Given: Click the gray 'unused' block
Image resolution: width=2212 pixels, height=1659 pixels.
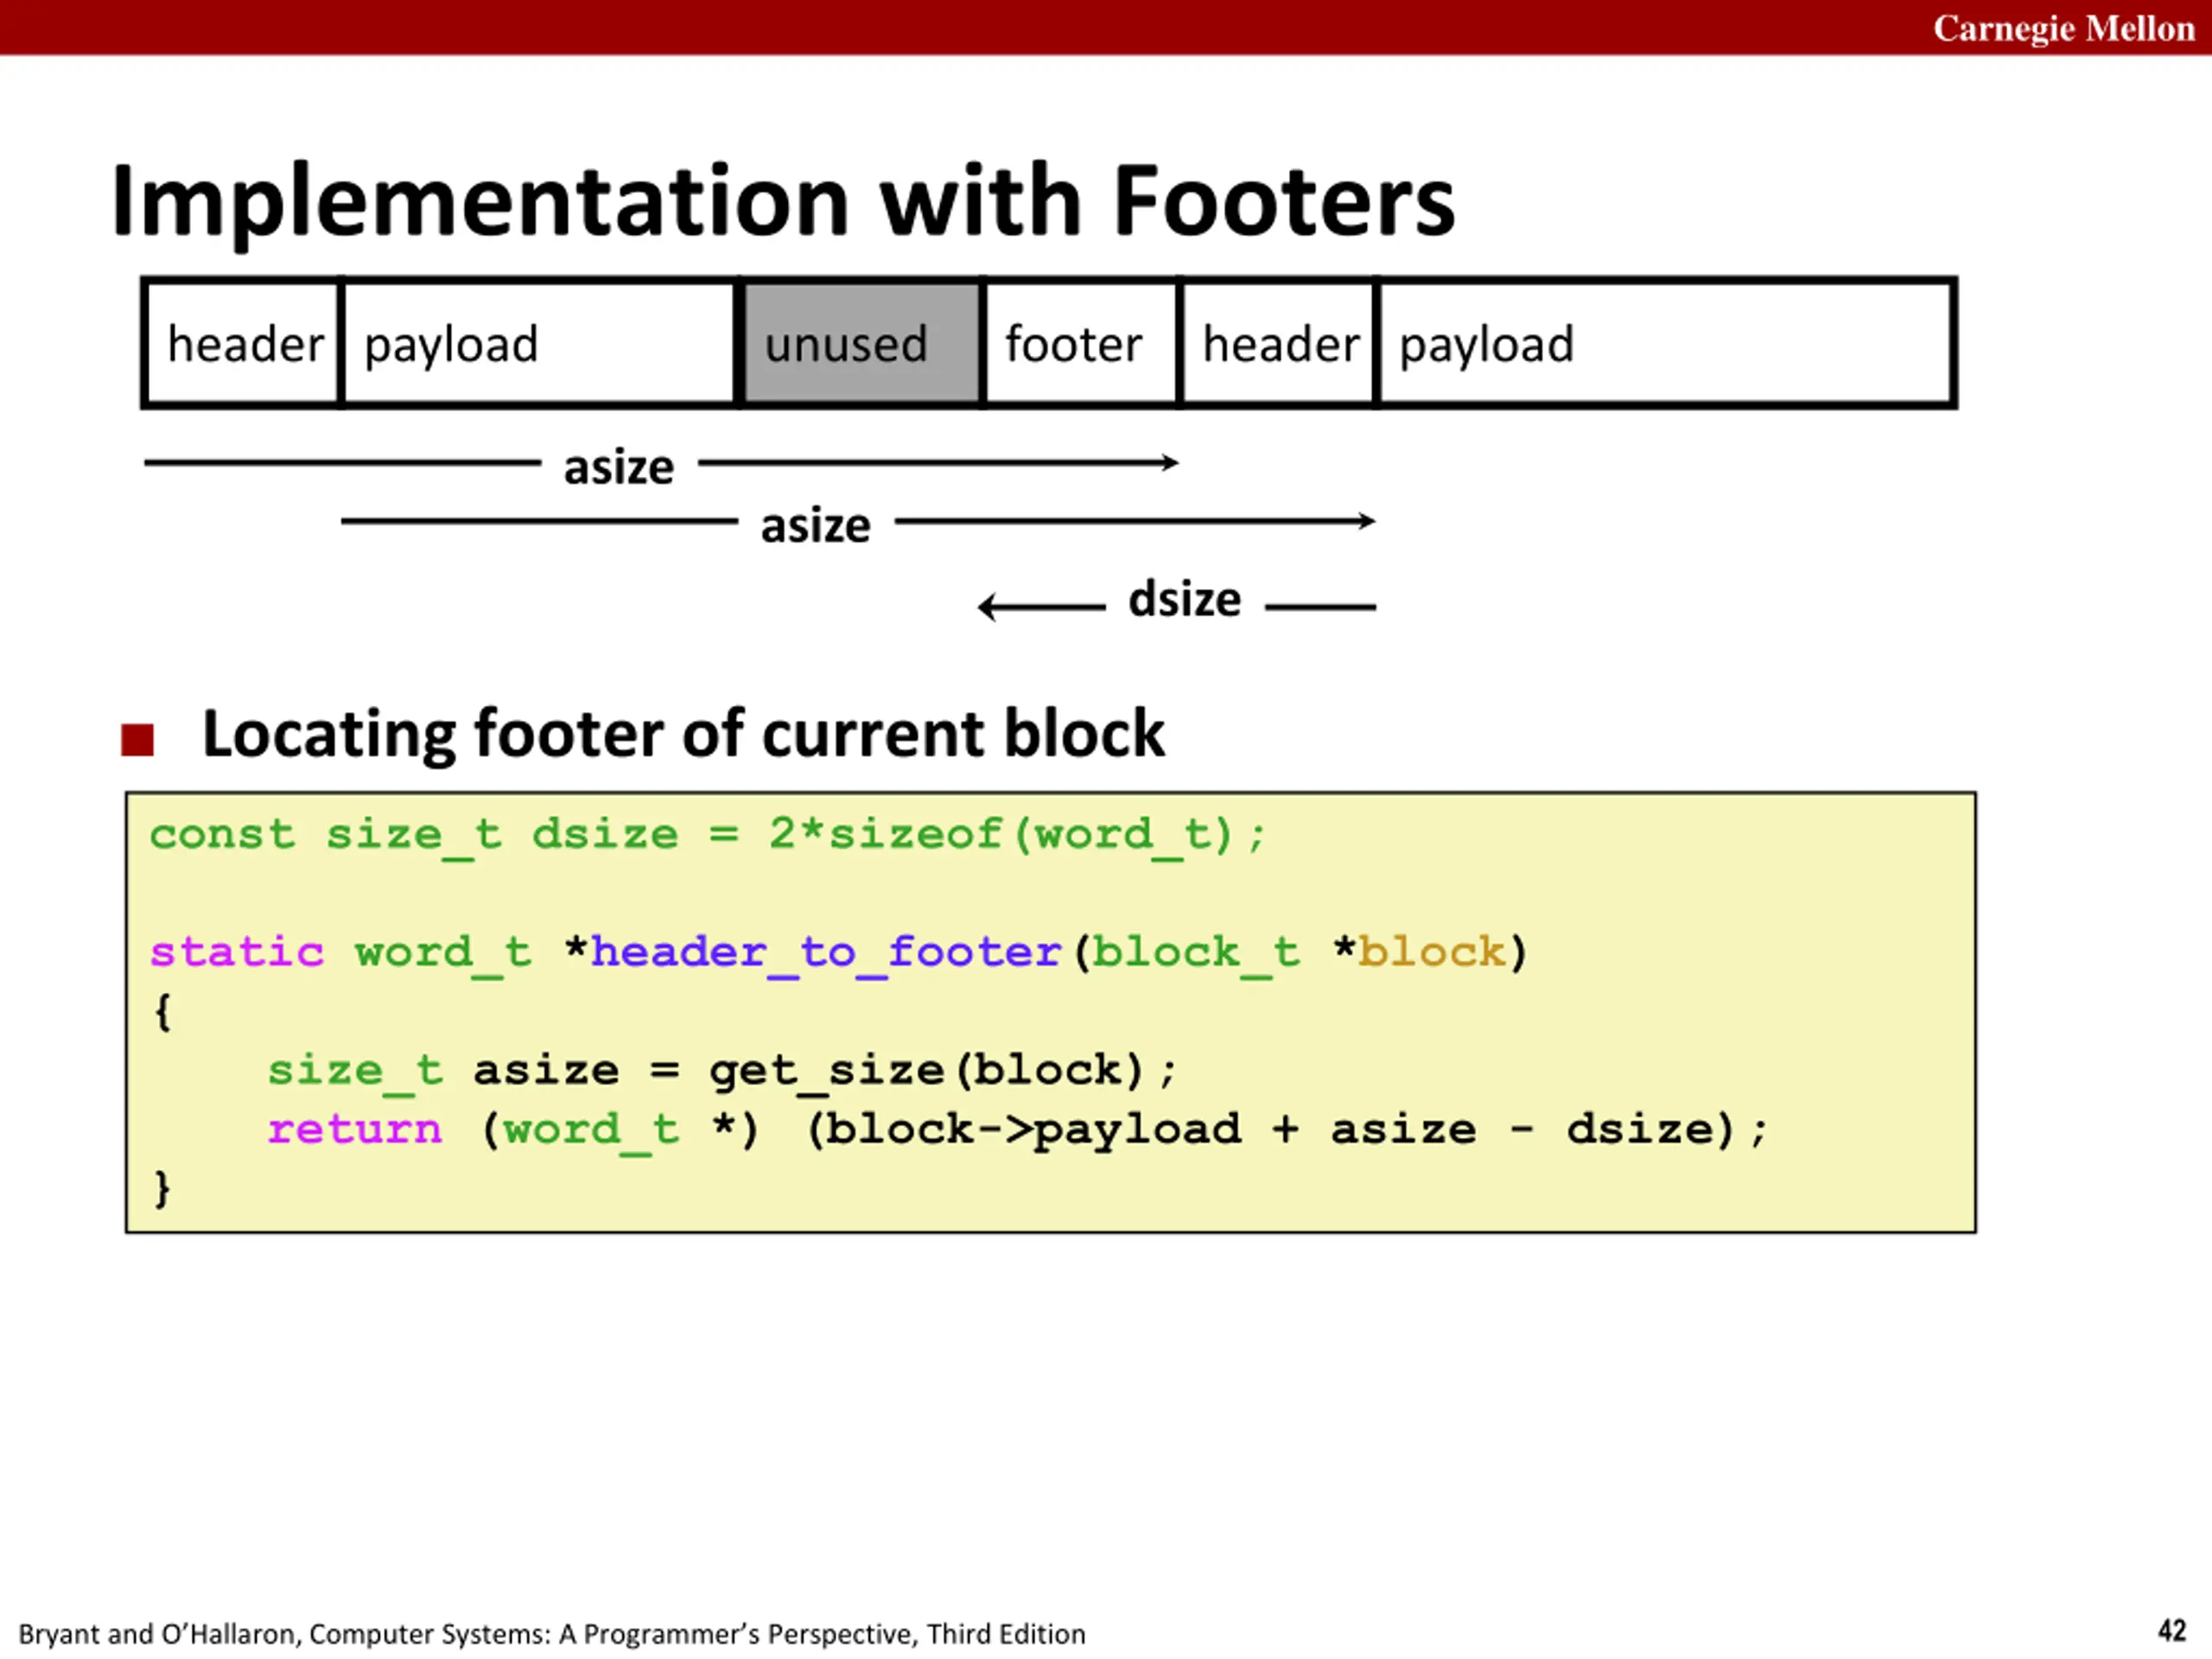Looking at the screenshot, I should [x=861, y=343].
